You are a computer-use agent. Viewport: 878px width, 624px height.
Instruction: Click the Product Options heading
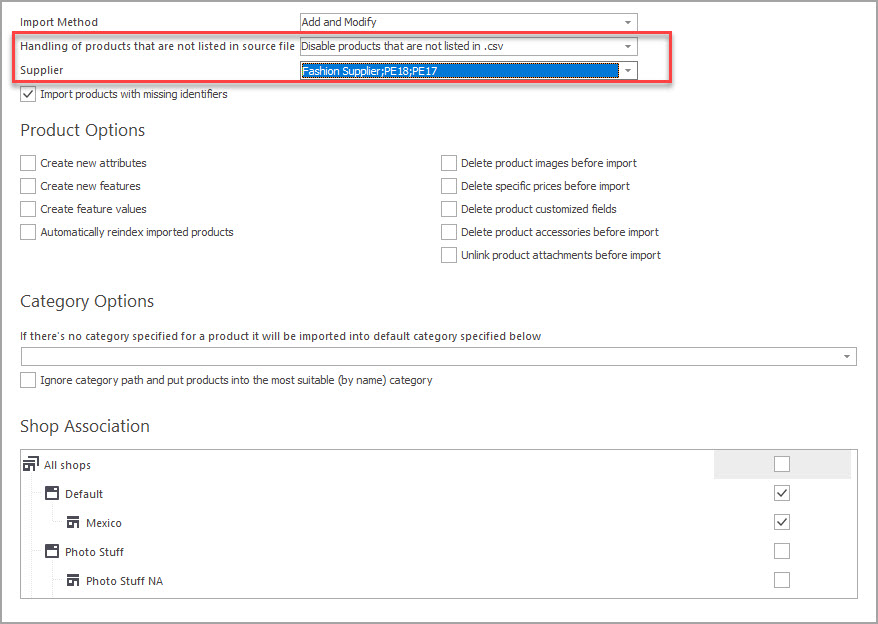pyautogui.click(x=82, y=130)
